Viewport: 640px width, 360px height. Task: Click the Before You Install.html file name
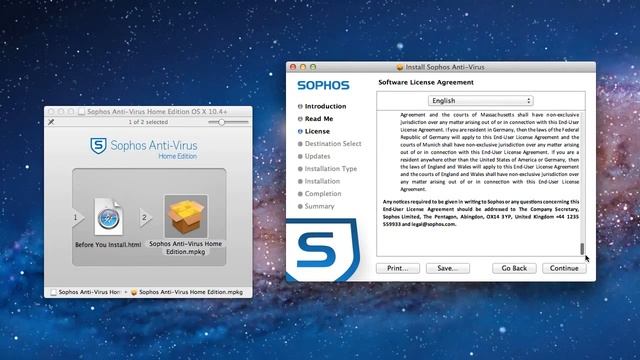(x=108, y=244)
